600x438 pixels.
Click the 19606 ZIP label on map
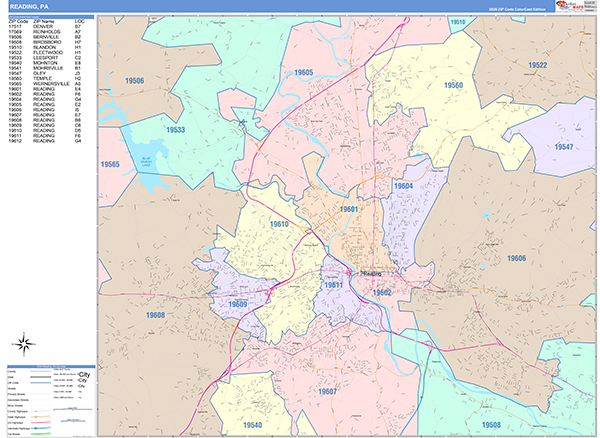(516, 258)
